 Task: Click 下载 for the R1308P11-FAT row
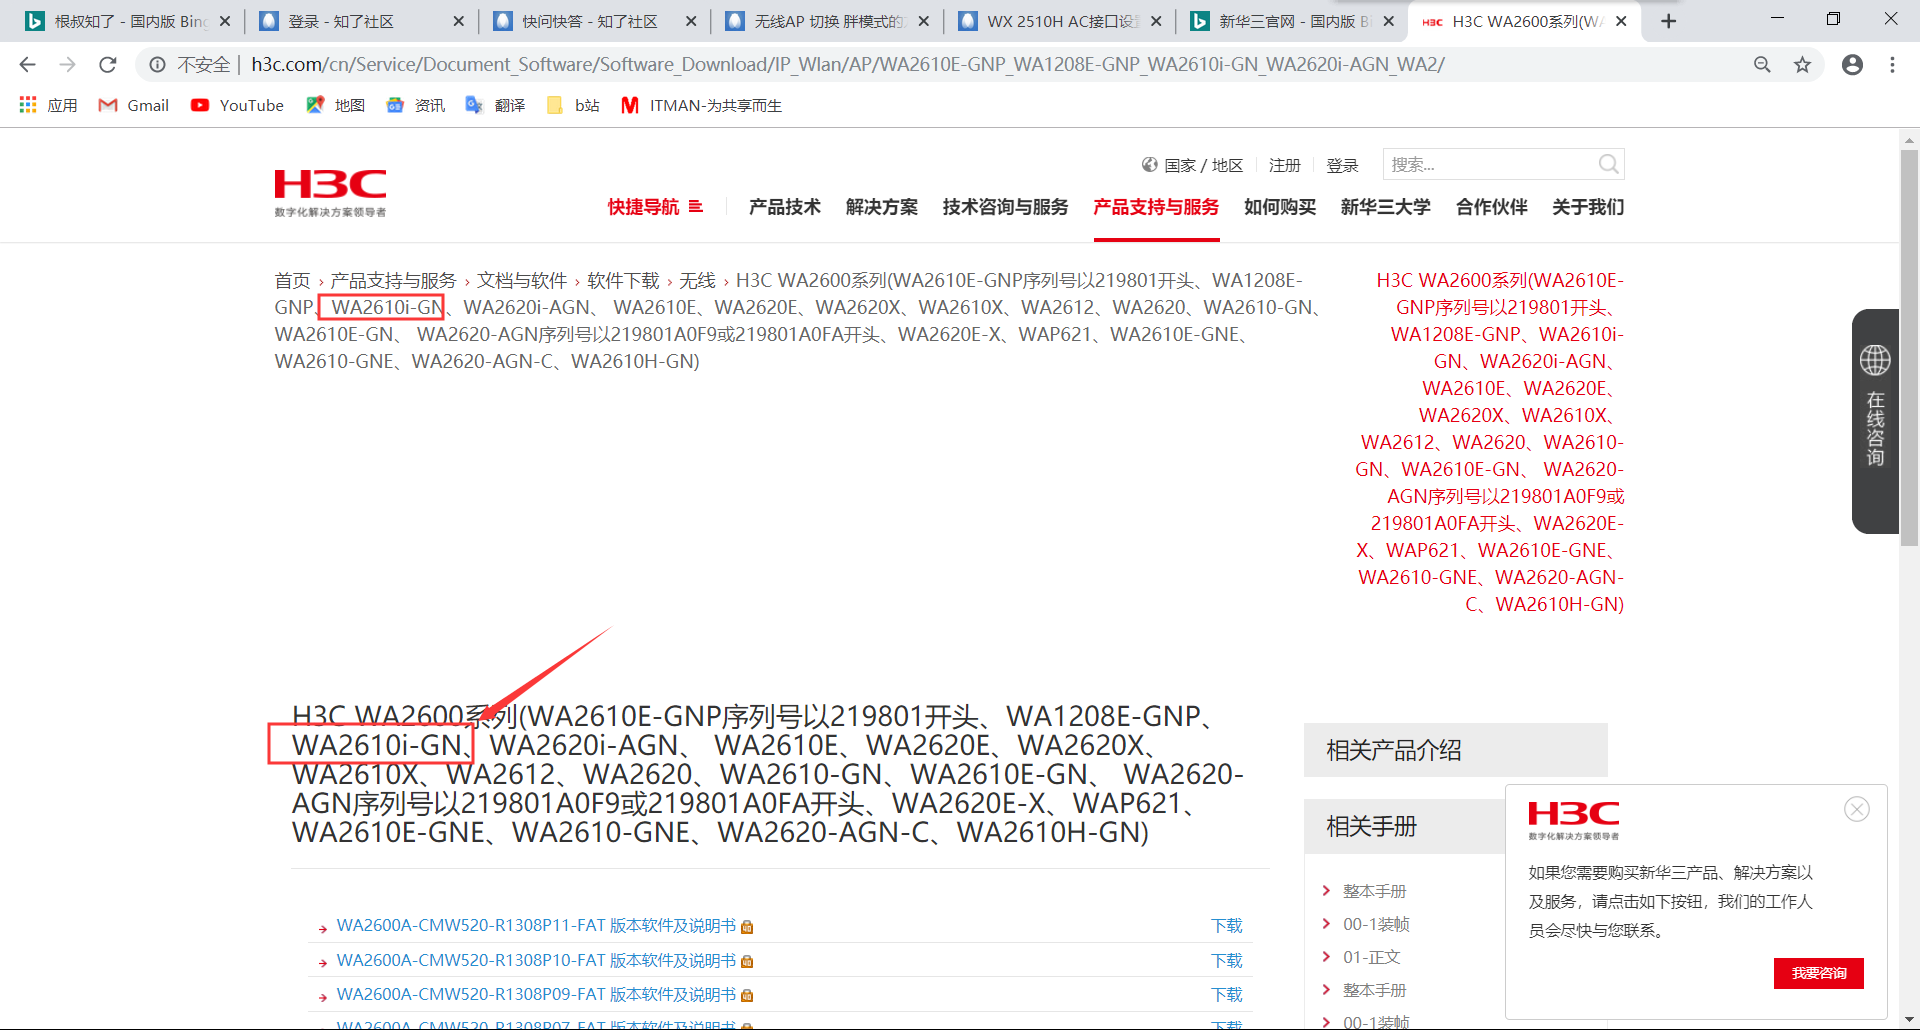[x=1227, y=926]
